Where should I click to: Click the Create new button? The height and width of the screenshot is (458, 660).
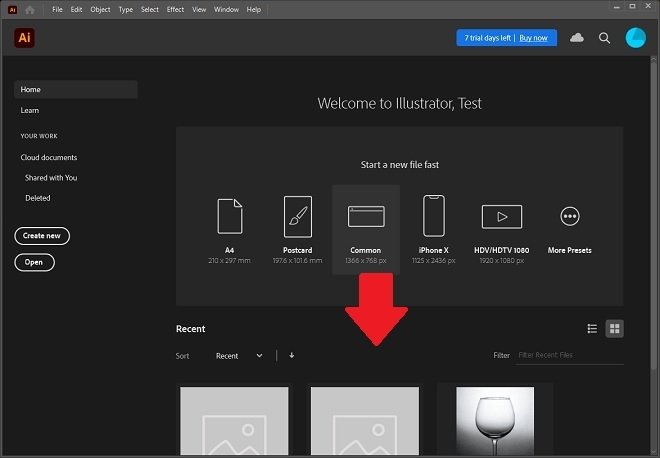[42, 236]
